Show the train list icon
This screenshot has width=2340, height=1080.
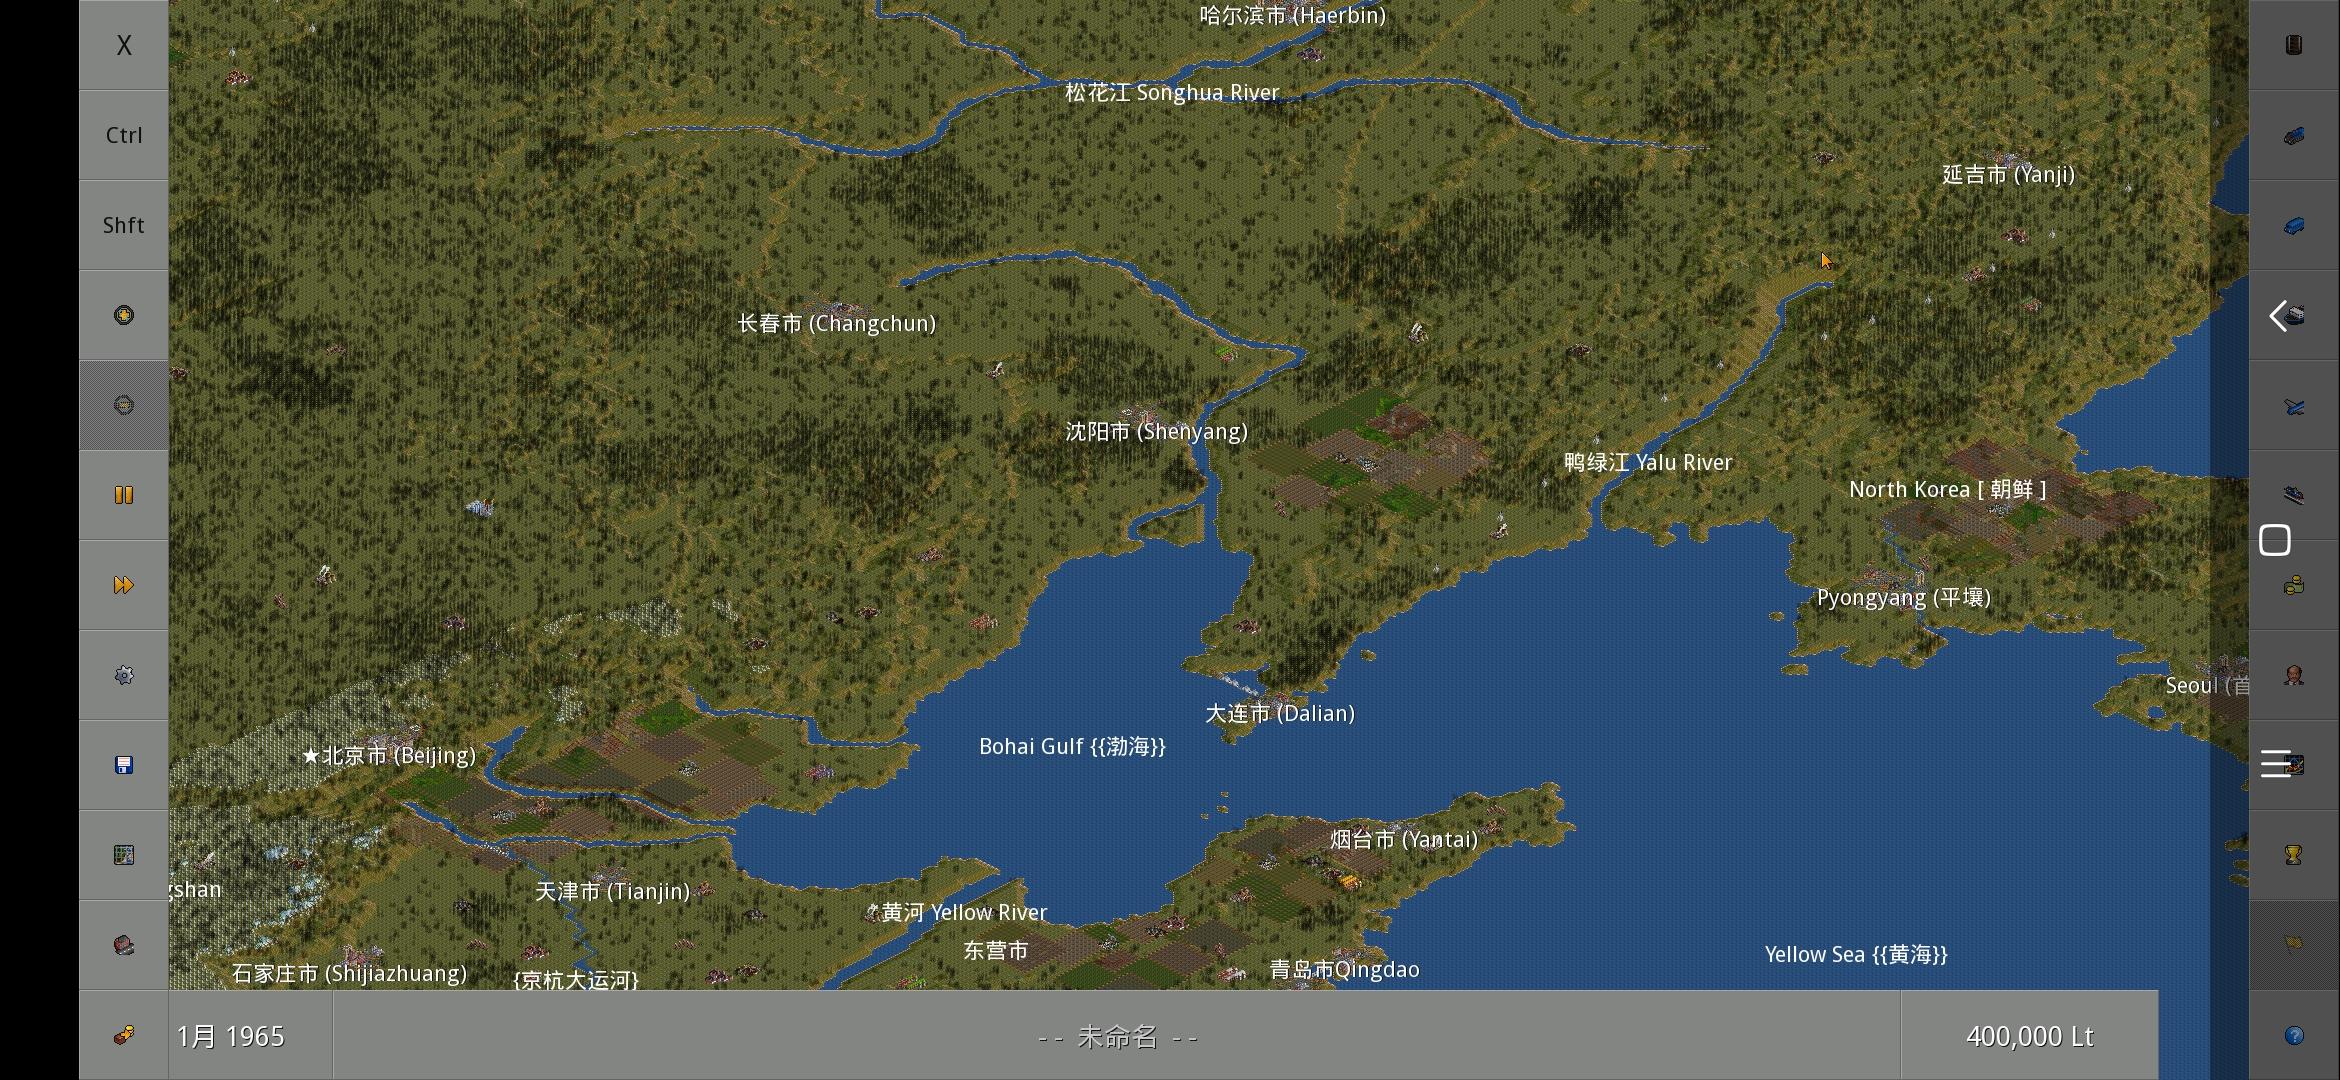coord(2294,135)
